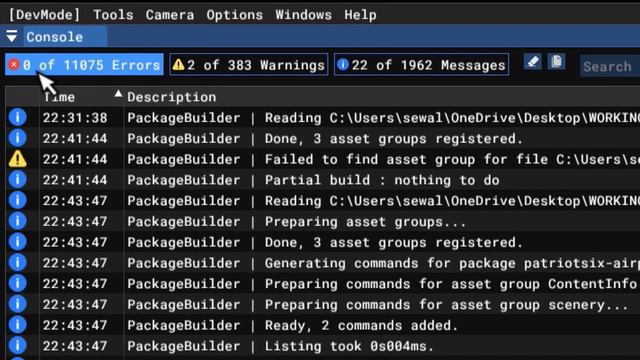The height and width of the screenshot is (360, 640).
Task: Select 'Reading C:\Users\sewal' message at 22:31:38
Action: pos(452,118)
